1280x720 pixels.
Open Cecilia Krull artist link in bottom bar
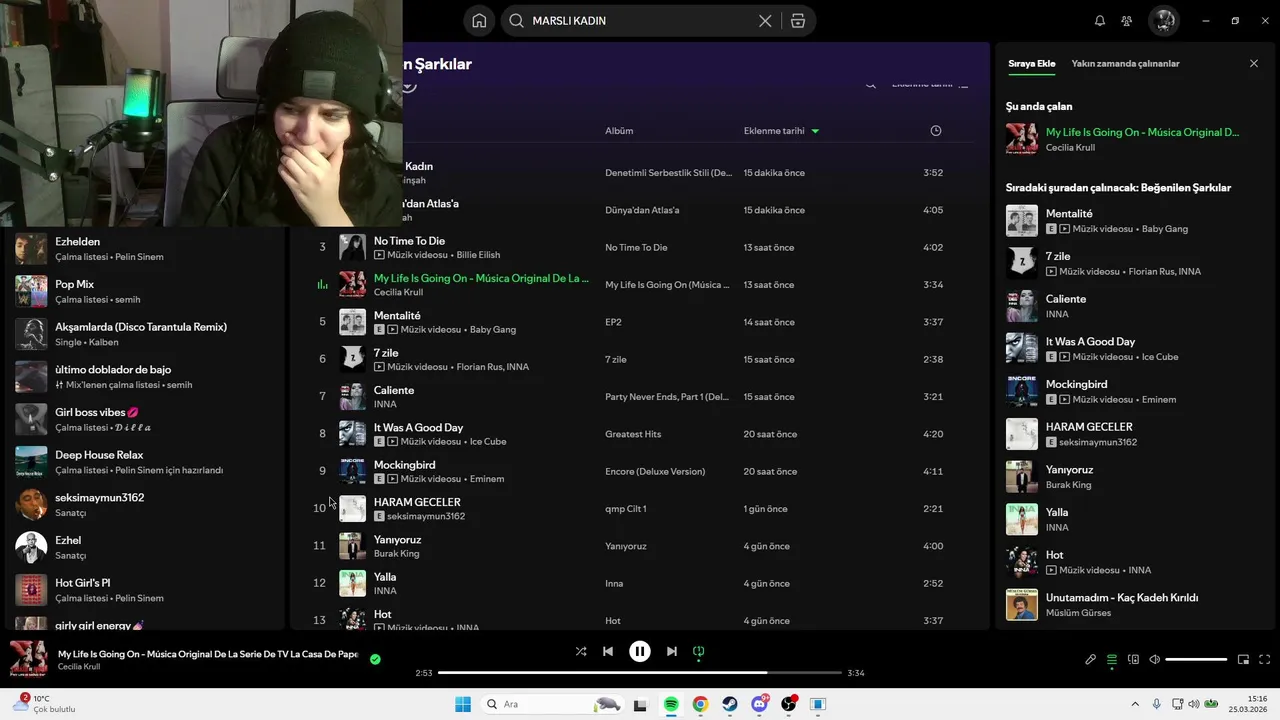[x=79, y=667]
